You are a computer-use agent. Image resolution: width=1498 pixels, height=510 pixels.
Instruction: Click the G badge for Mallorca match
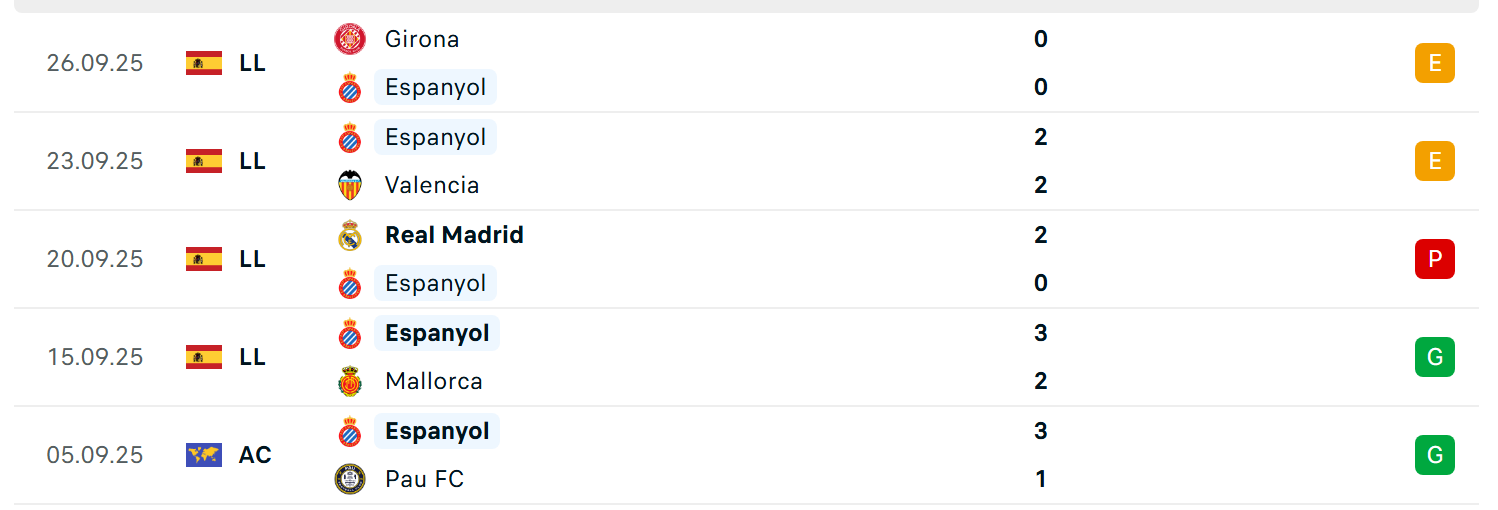pyautogui.click(x=1434, y=357)
